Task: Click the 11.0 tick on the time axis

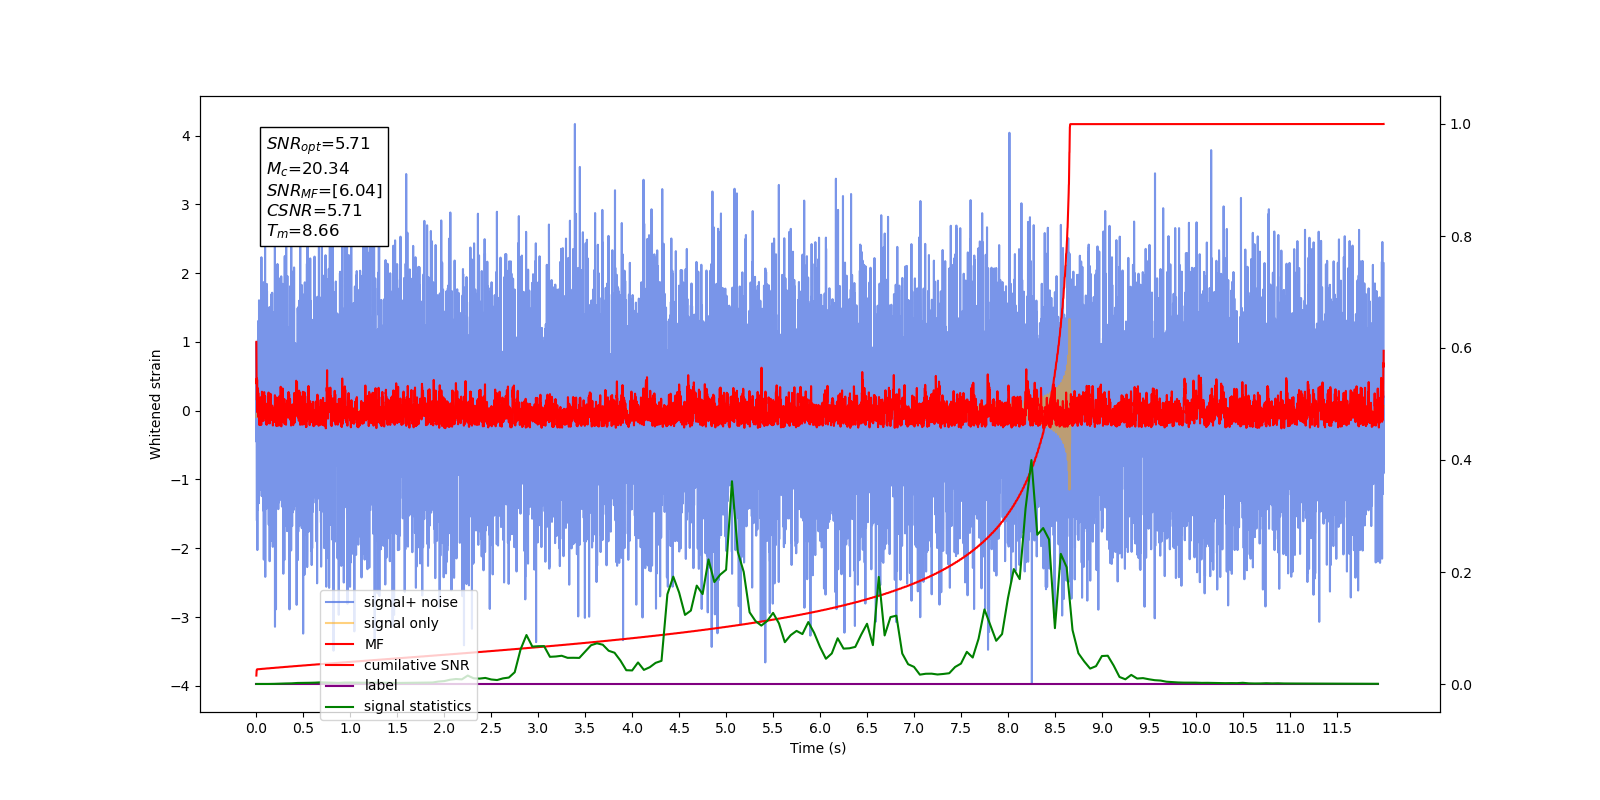Action: click(1290, 728)
